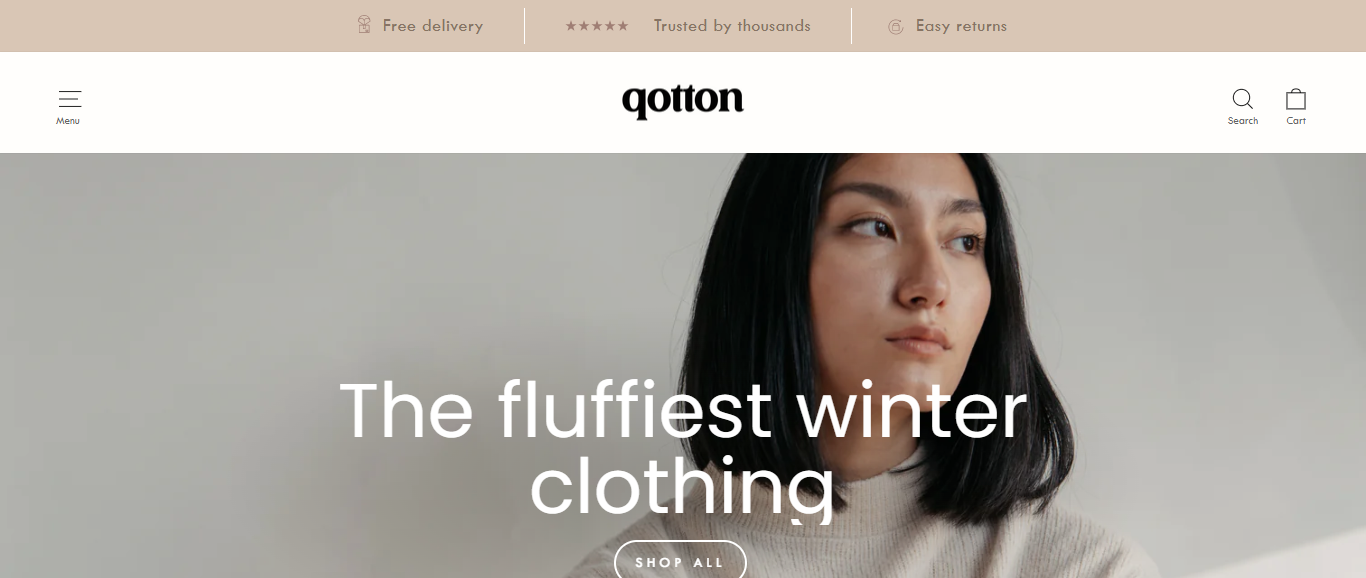This screenshot has width=1366, height=578.
Task: Click the fluffiest winter clothing headline
Action: click(x=683, y=449)
